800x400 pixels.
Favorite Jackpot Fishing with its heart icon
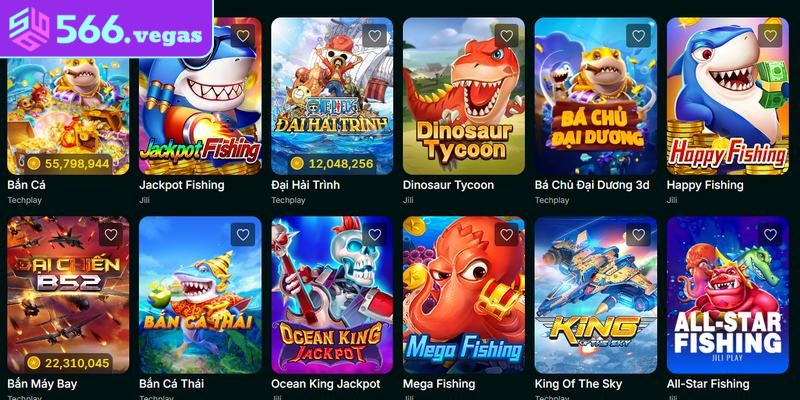[243, 36]
